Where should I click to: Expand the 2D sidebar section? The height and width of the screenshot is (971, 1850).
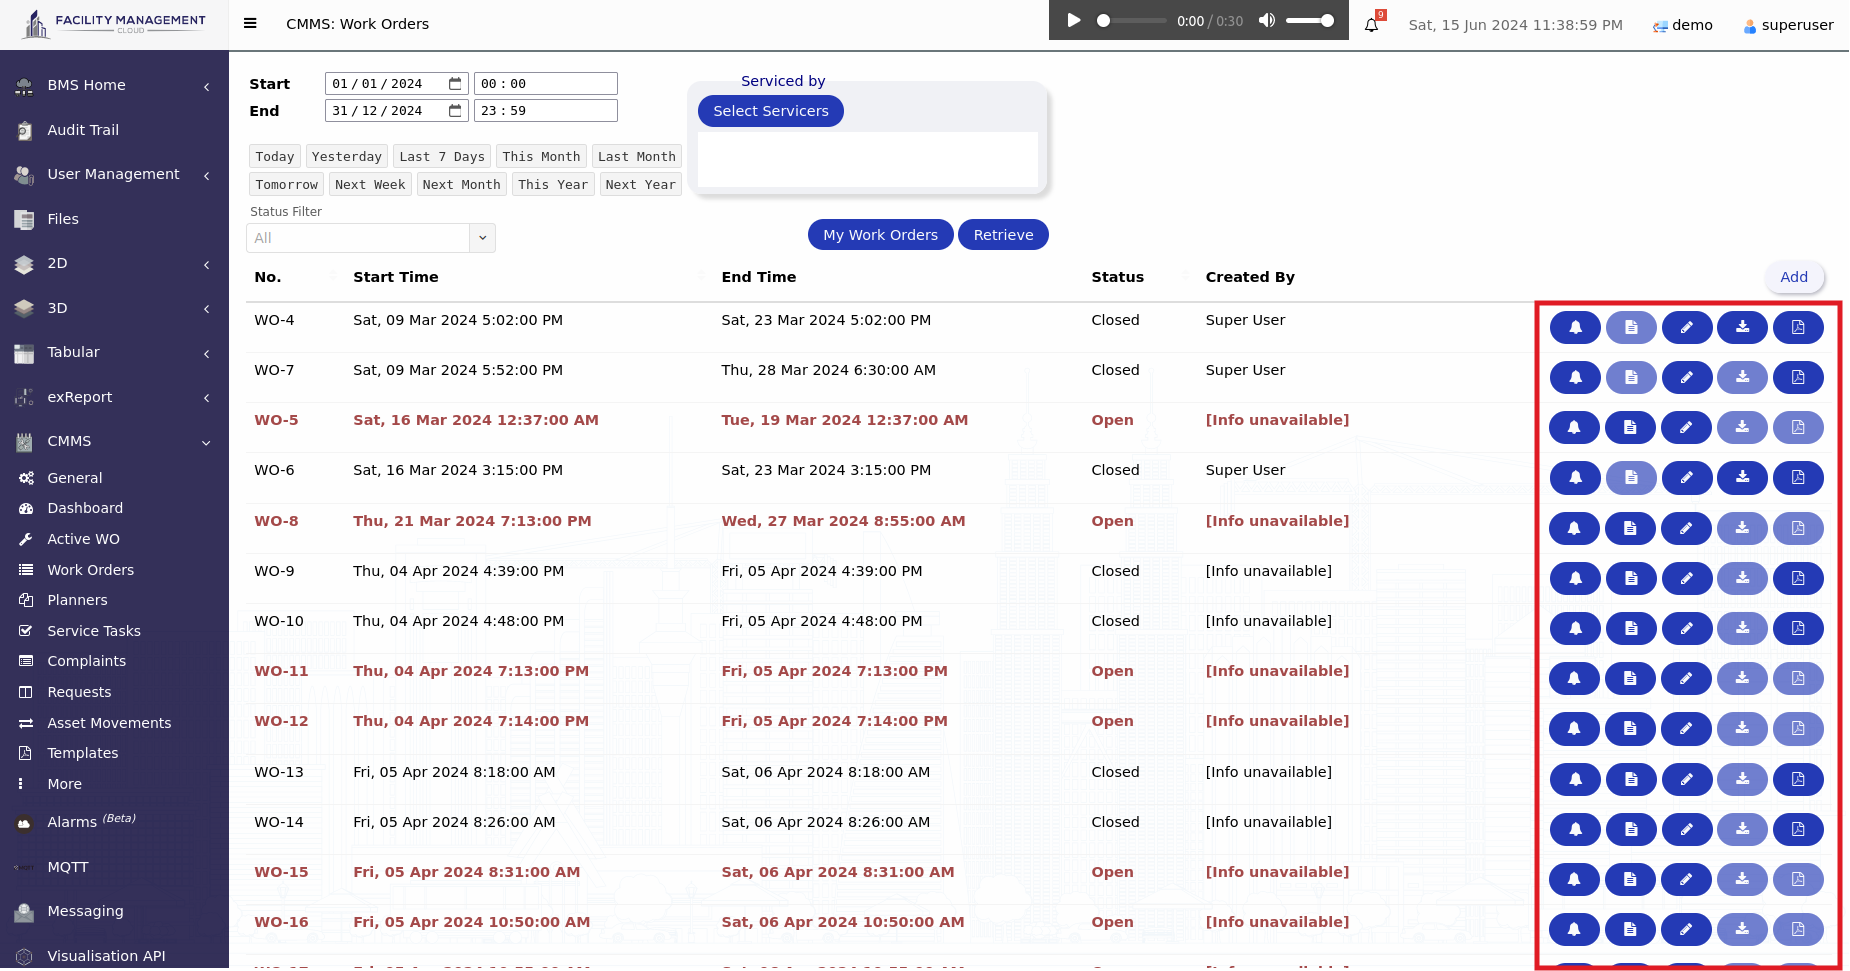pyautogui.click(x=114, y=263)
